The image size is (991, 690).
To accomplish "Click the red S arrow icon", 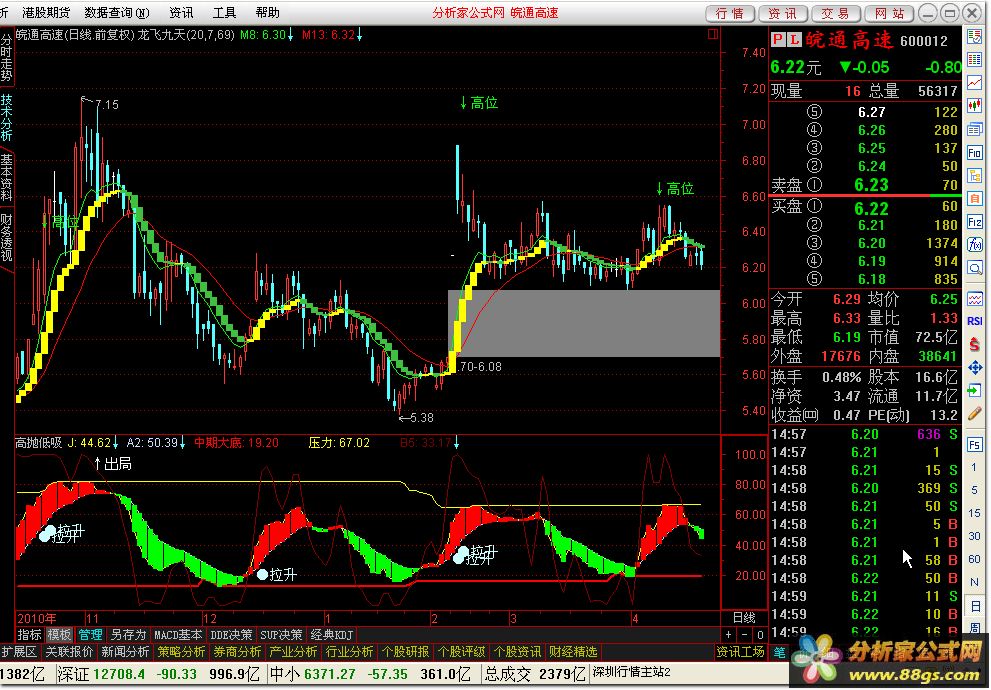I will [975, 344].
